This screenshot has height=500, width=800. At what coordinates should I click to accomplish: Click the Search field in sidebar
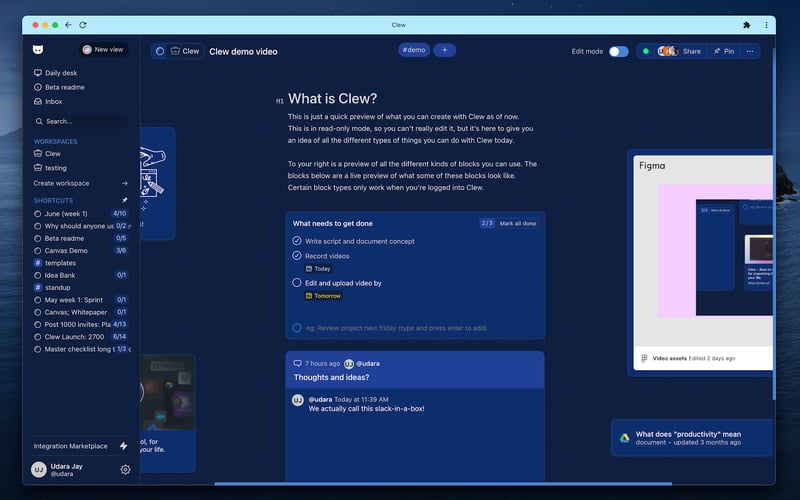[81, 121]
